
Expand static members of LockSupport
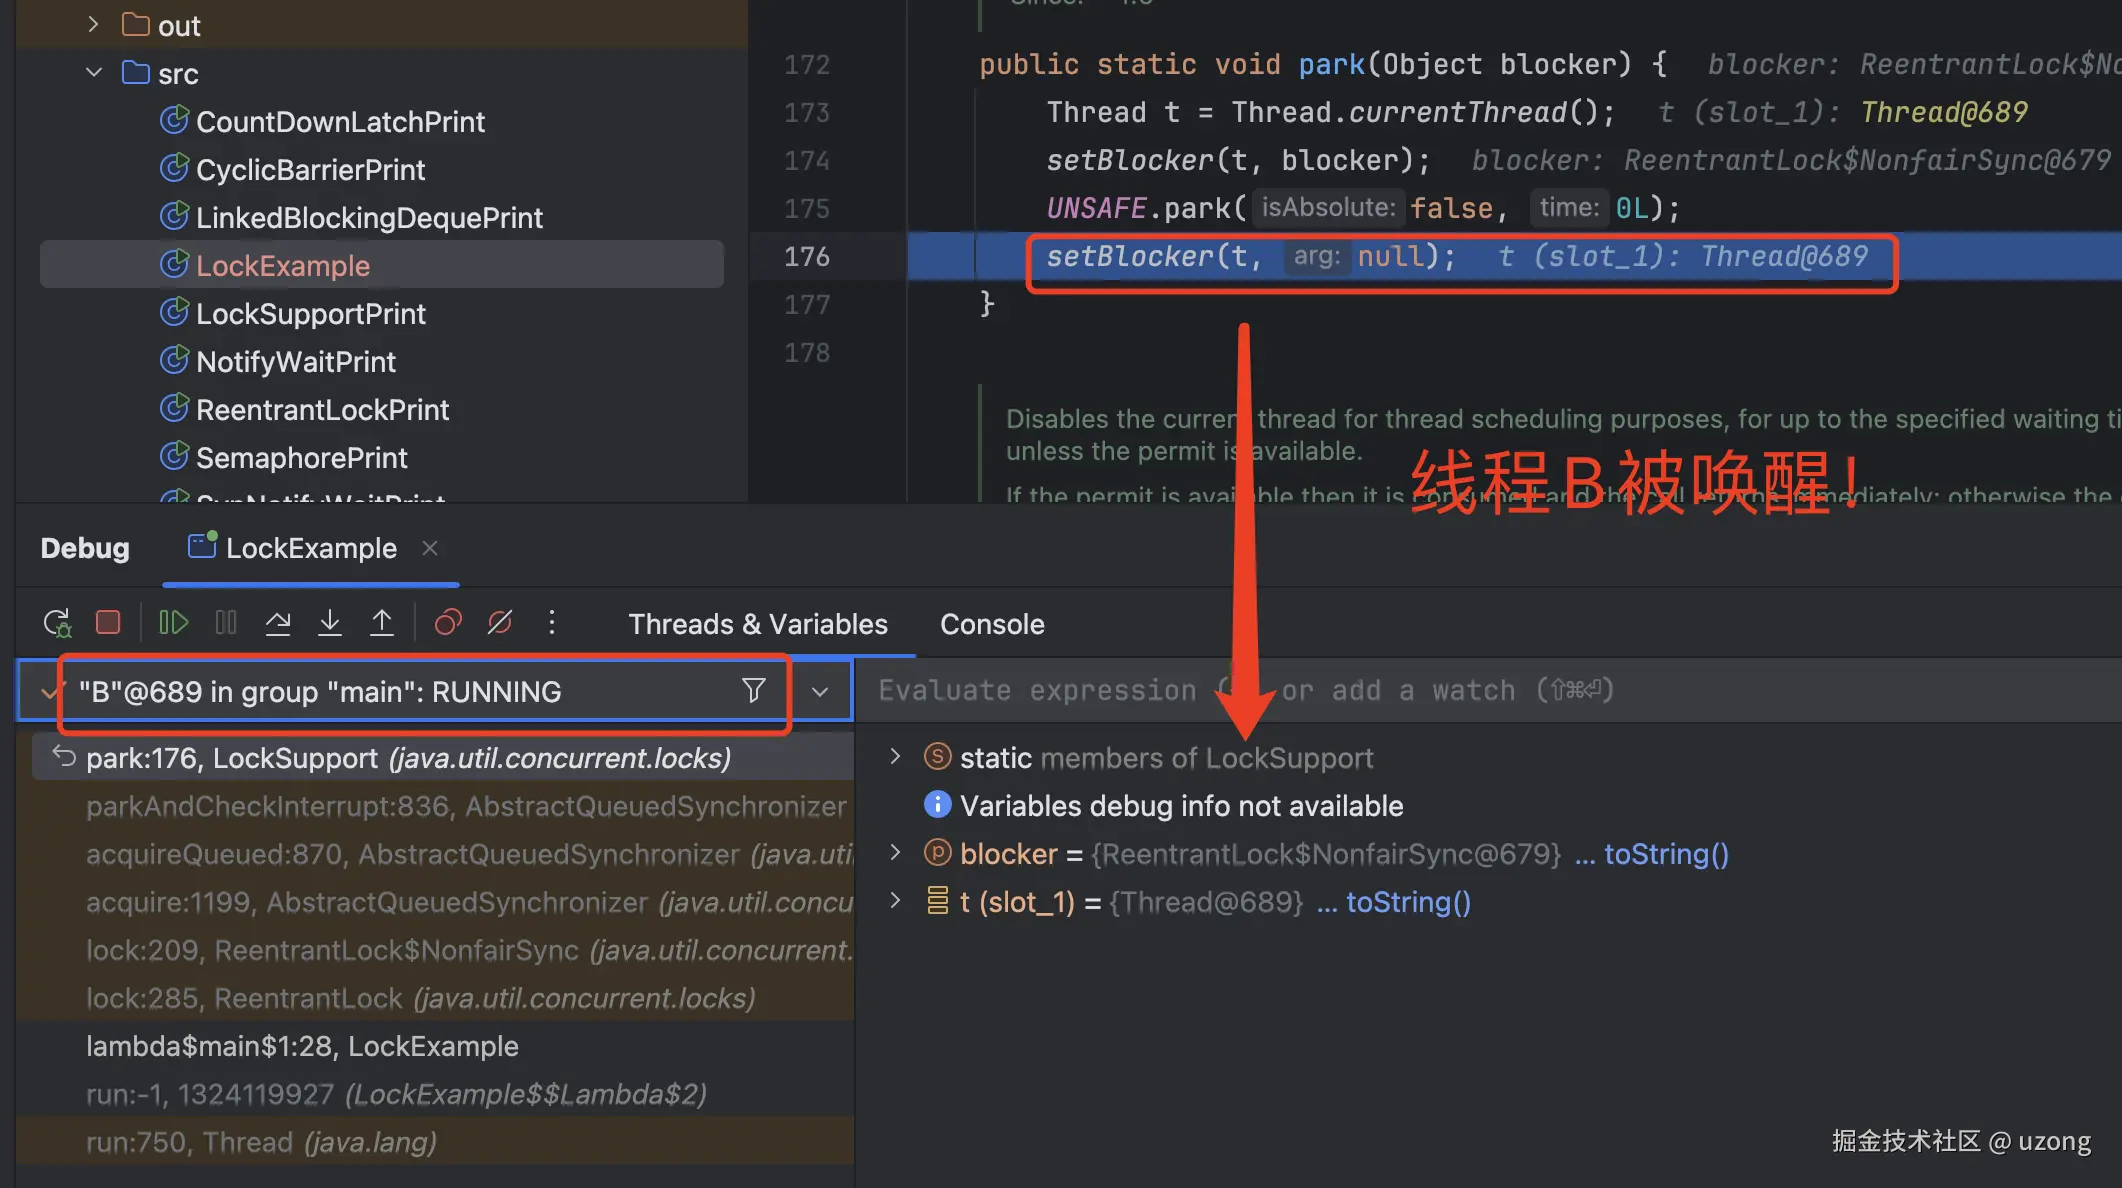[895, 757]
